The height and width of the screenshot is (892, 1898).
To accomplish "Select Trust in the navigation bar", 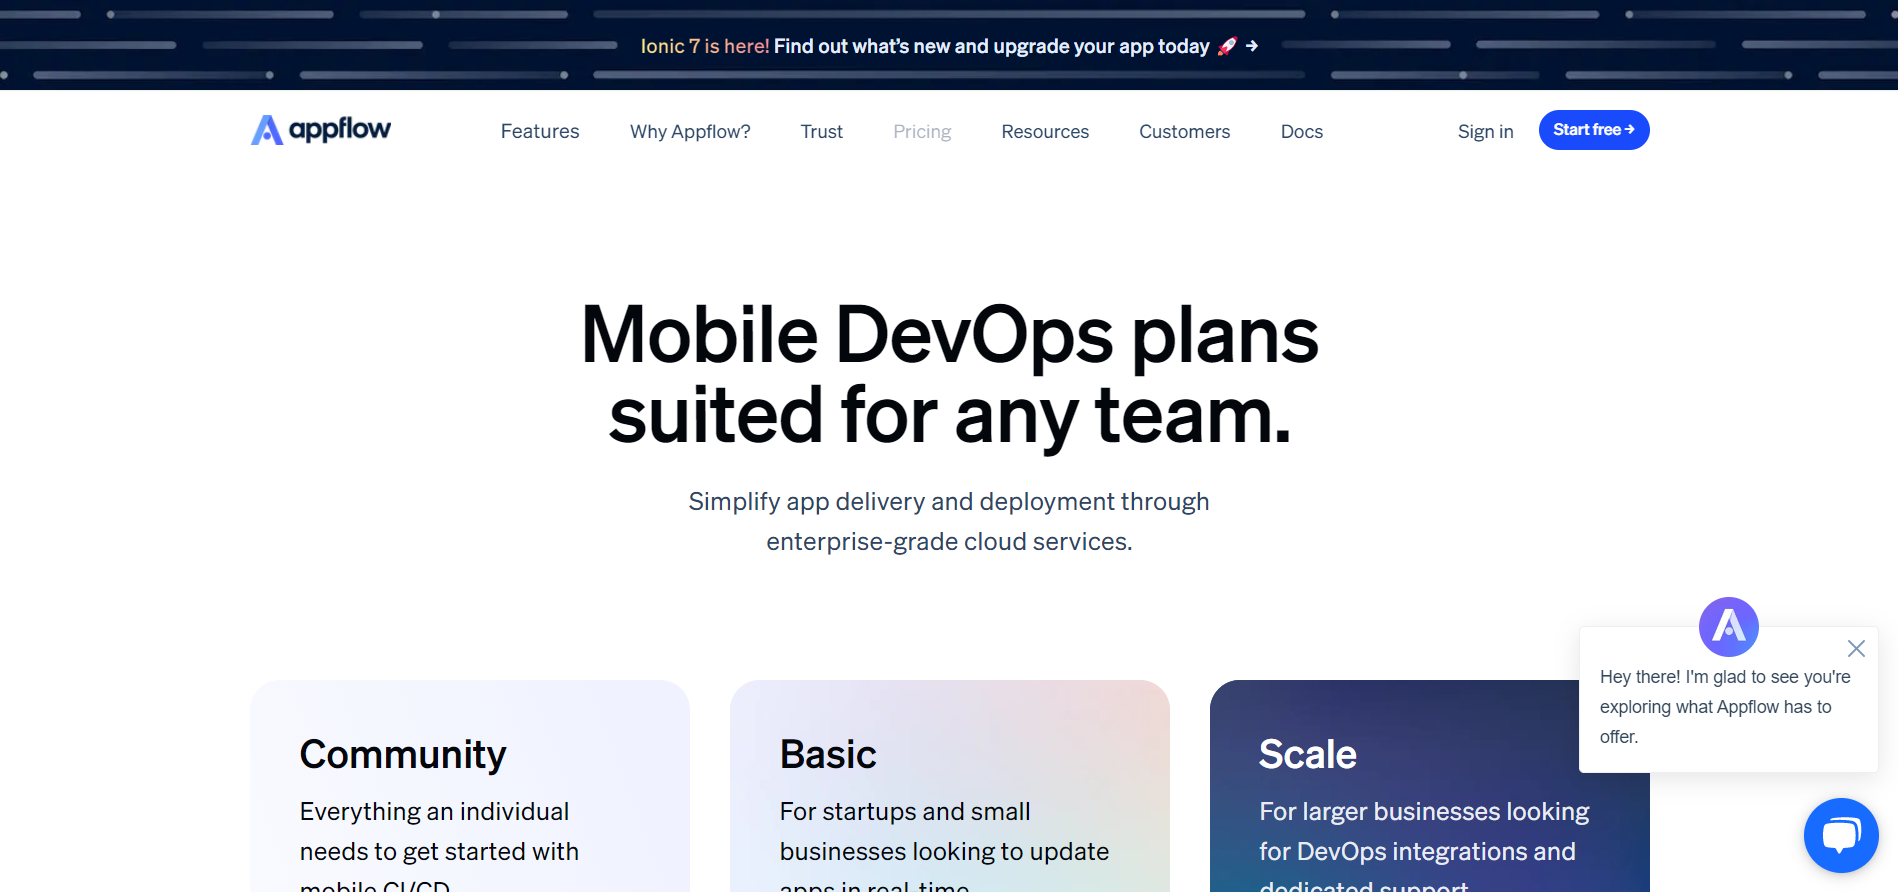I will (x=821, y=132).
